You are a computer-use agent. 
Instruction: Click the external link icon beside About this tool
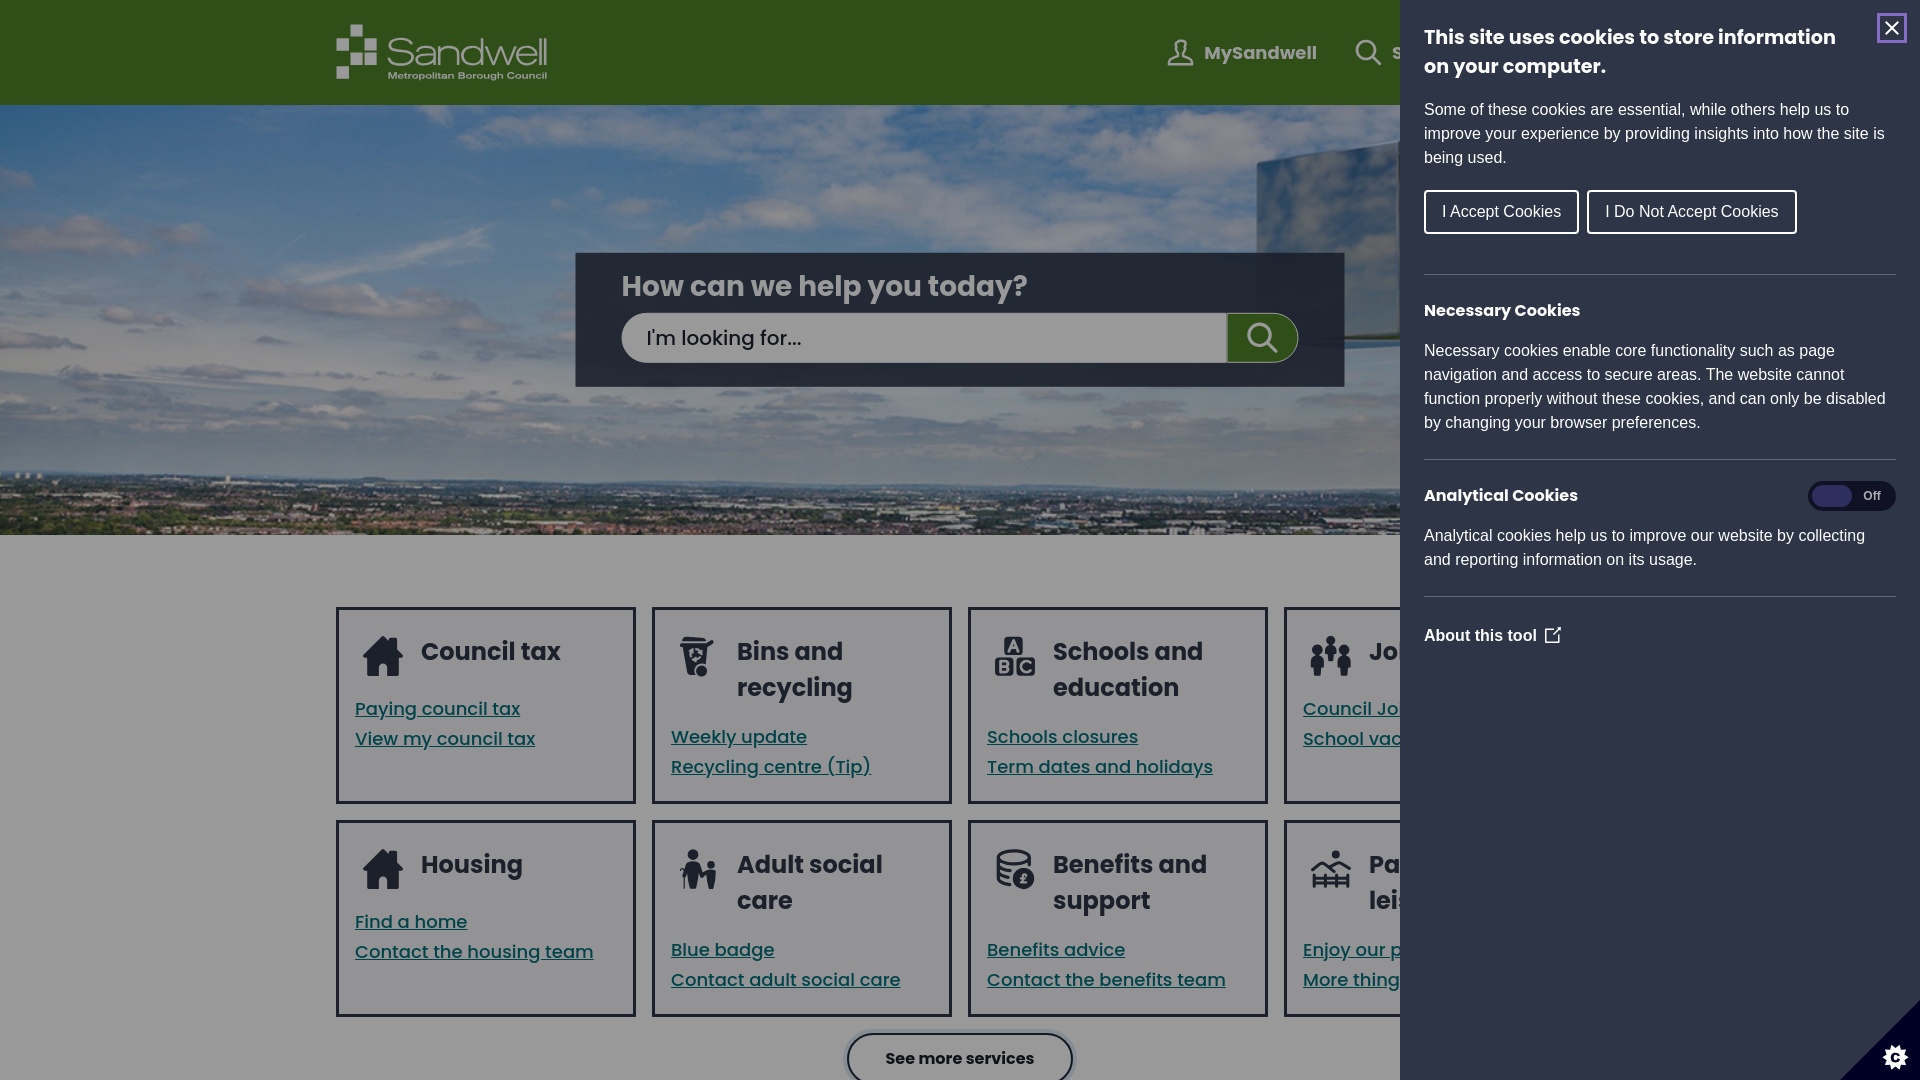[1552, 635]
